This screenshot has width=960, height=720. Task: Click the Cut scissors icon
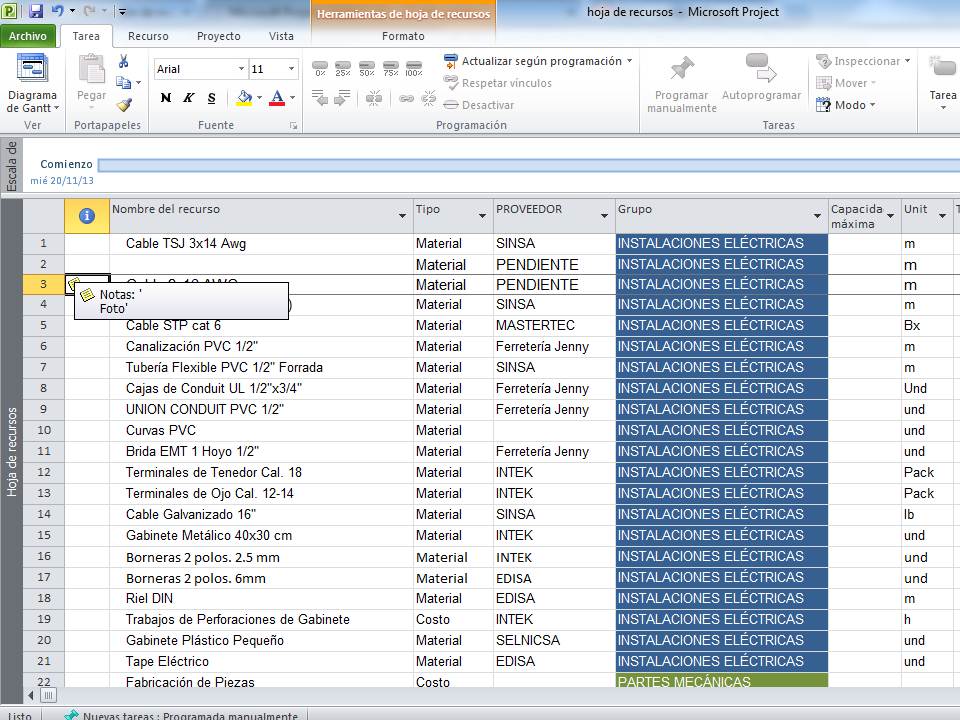124,61
